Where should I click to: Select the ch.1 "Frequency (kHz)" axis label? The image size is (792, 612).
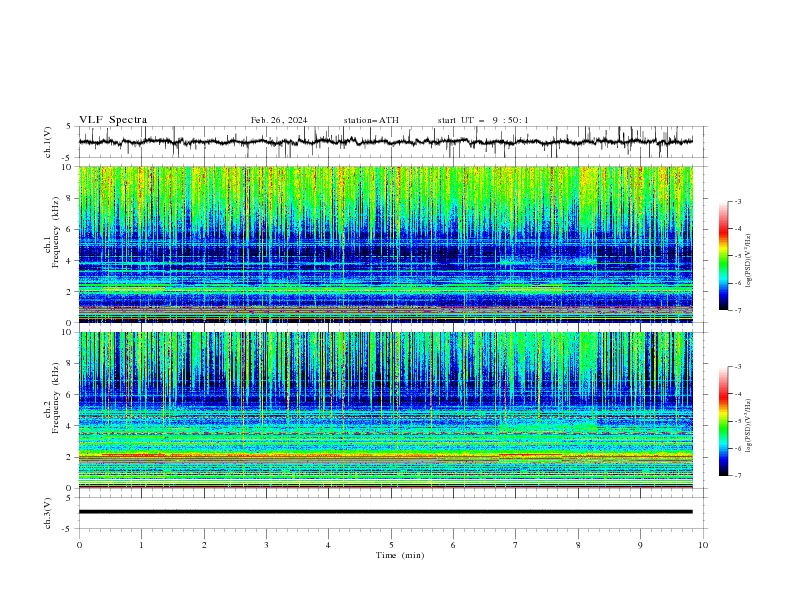[x=56, y=233]
